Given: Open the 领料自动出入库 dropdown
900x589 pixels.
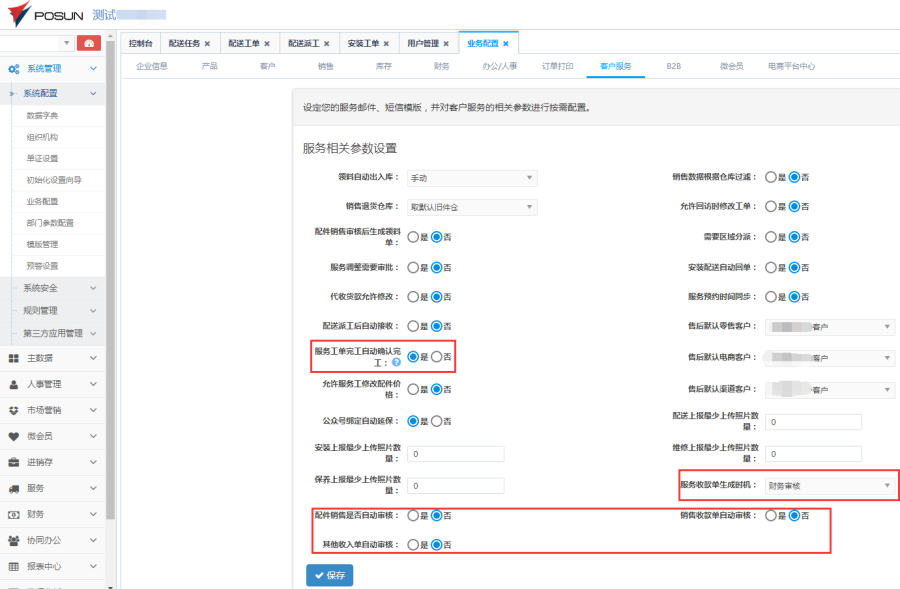Looking at the screenshot, I should coord(471,178).
